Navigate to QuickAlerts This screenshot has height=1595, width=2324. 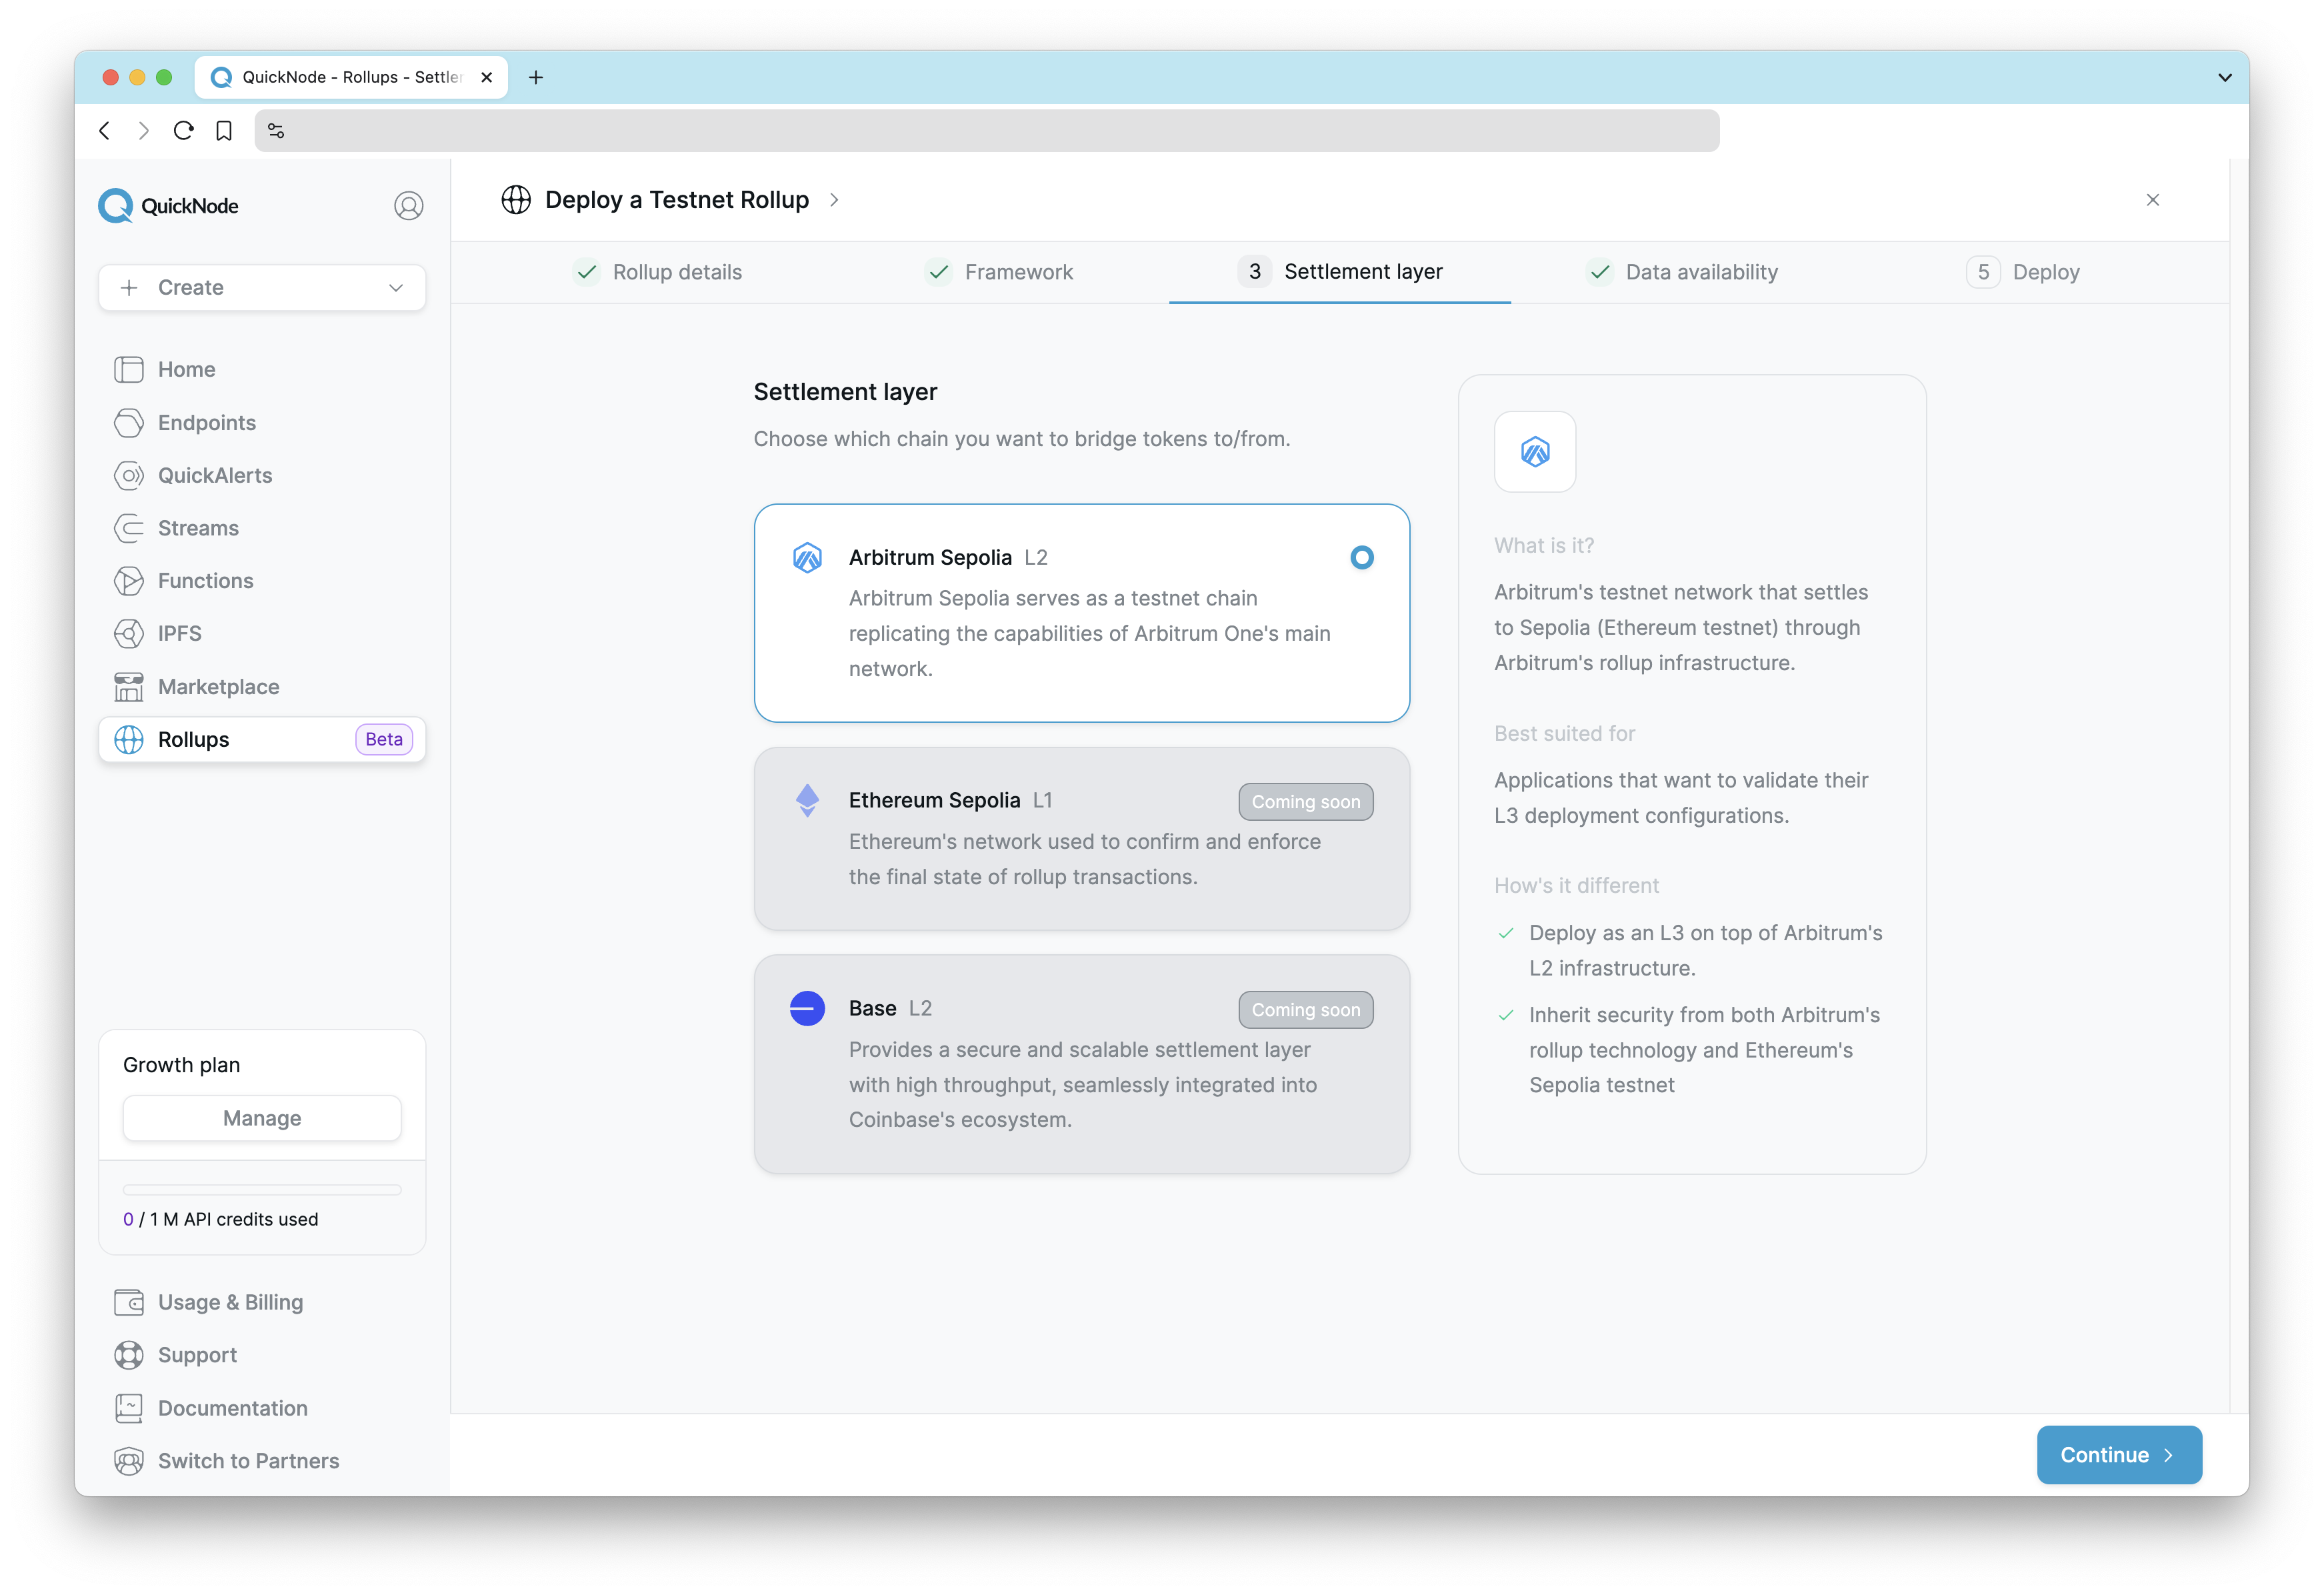pyautogui.click(x=215, y=475)
